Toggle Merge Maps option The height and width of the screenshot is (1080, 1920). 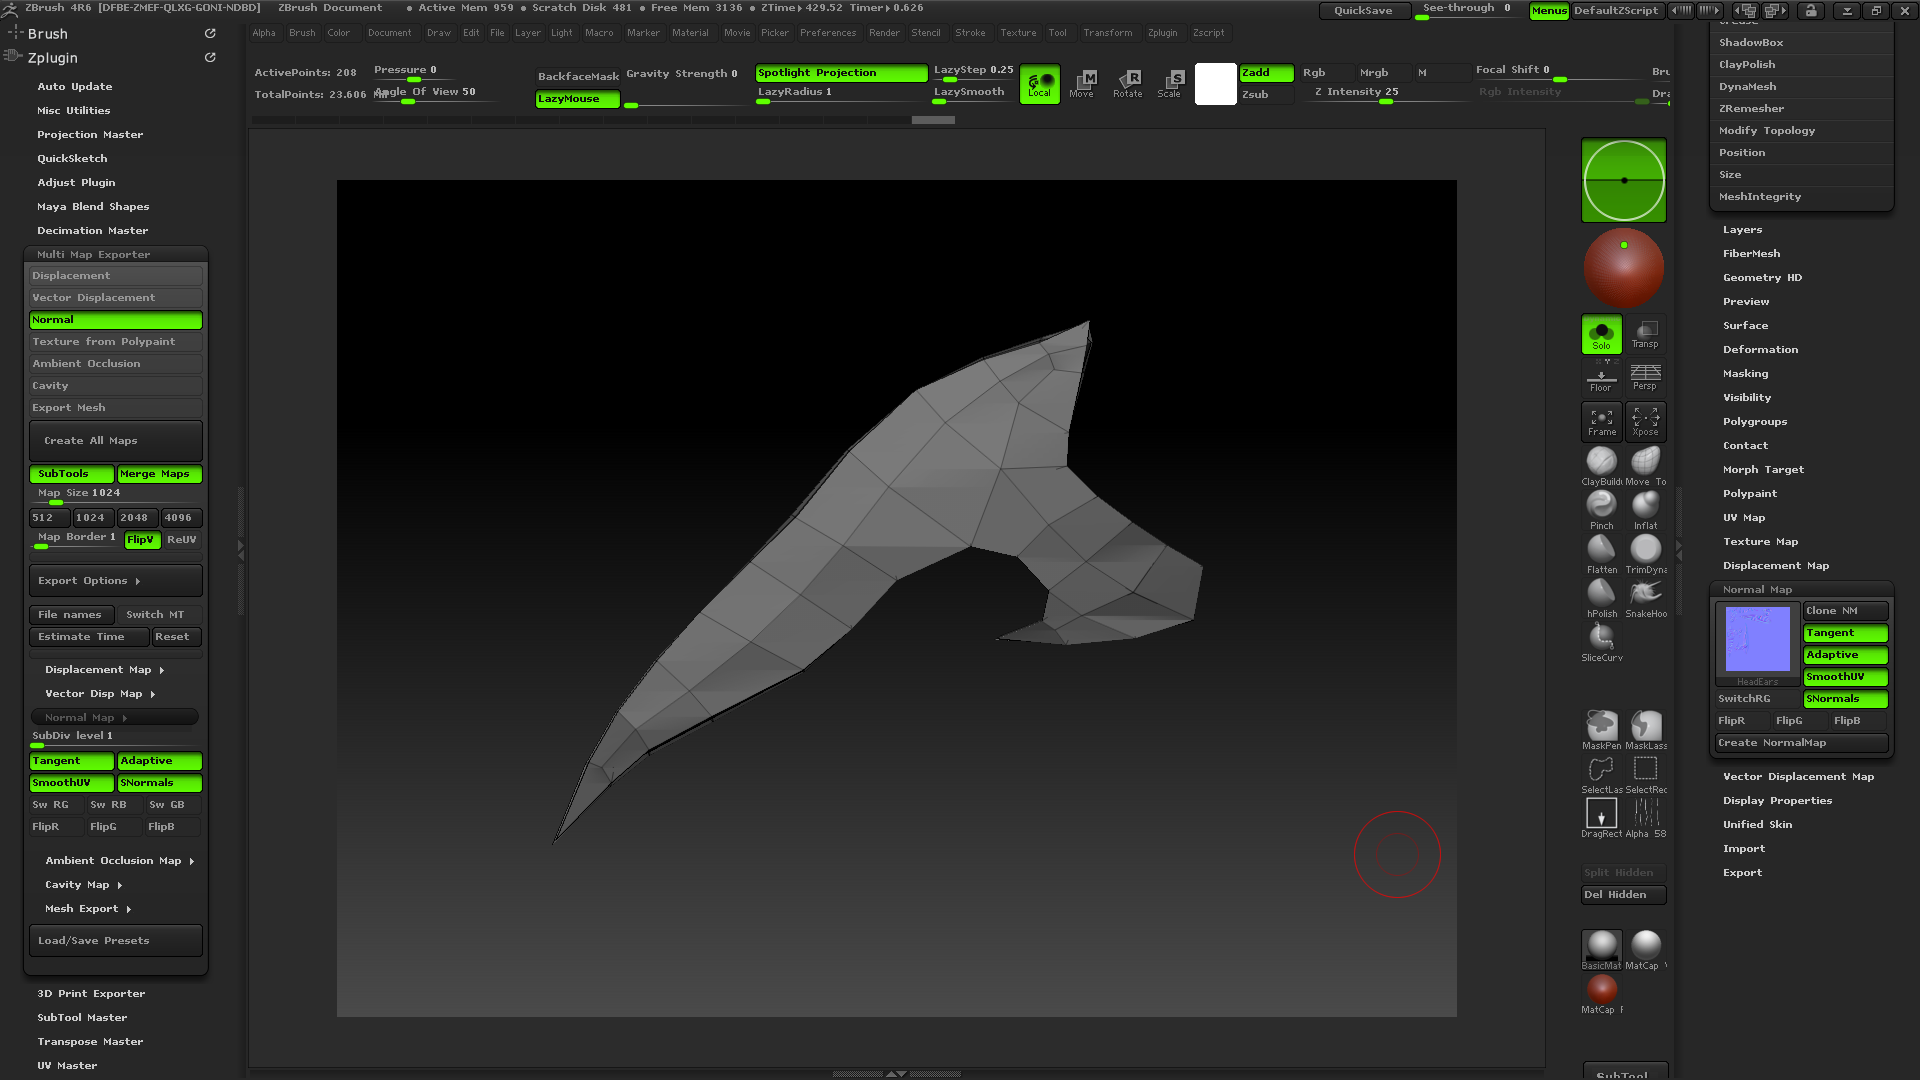(x=160, y=474)
